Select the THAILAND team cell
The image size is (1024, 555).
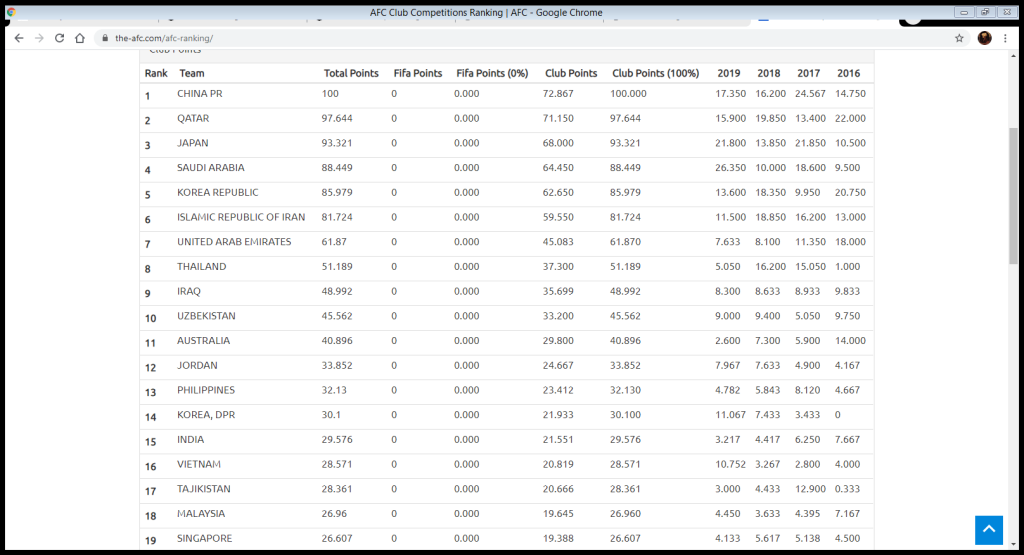(x=202, y=266)
